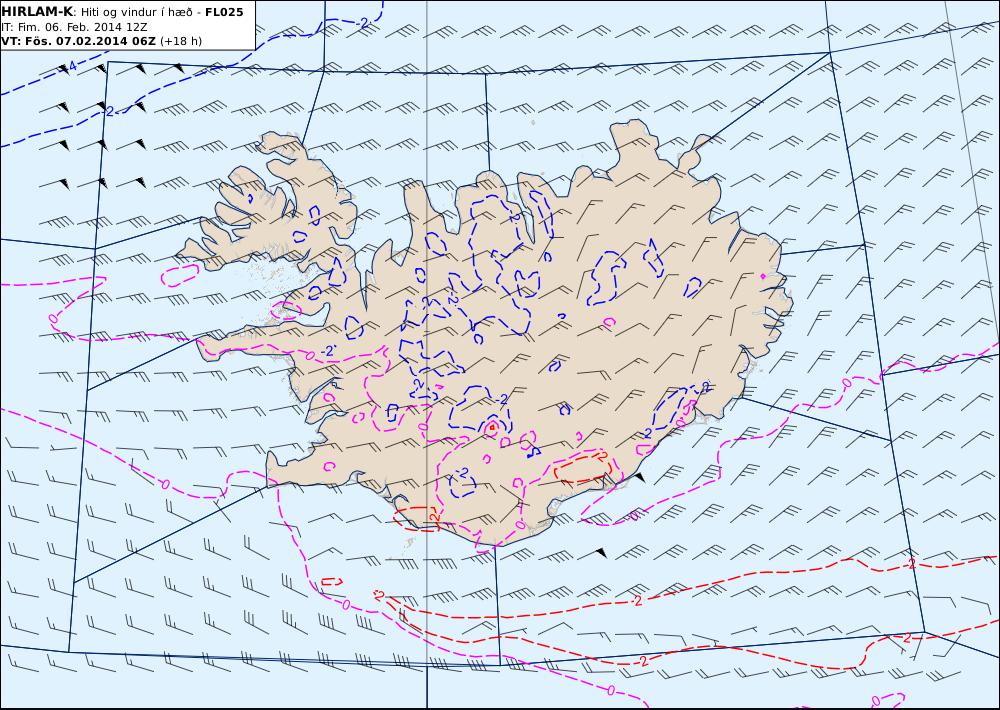This screenshot has width=1000, height=710.
Task: Click the blue '-4' isotherm label
Action: tap(69, 67)
